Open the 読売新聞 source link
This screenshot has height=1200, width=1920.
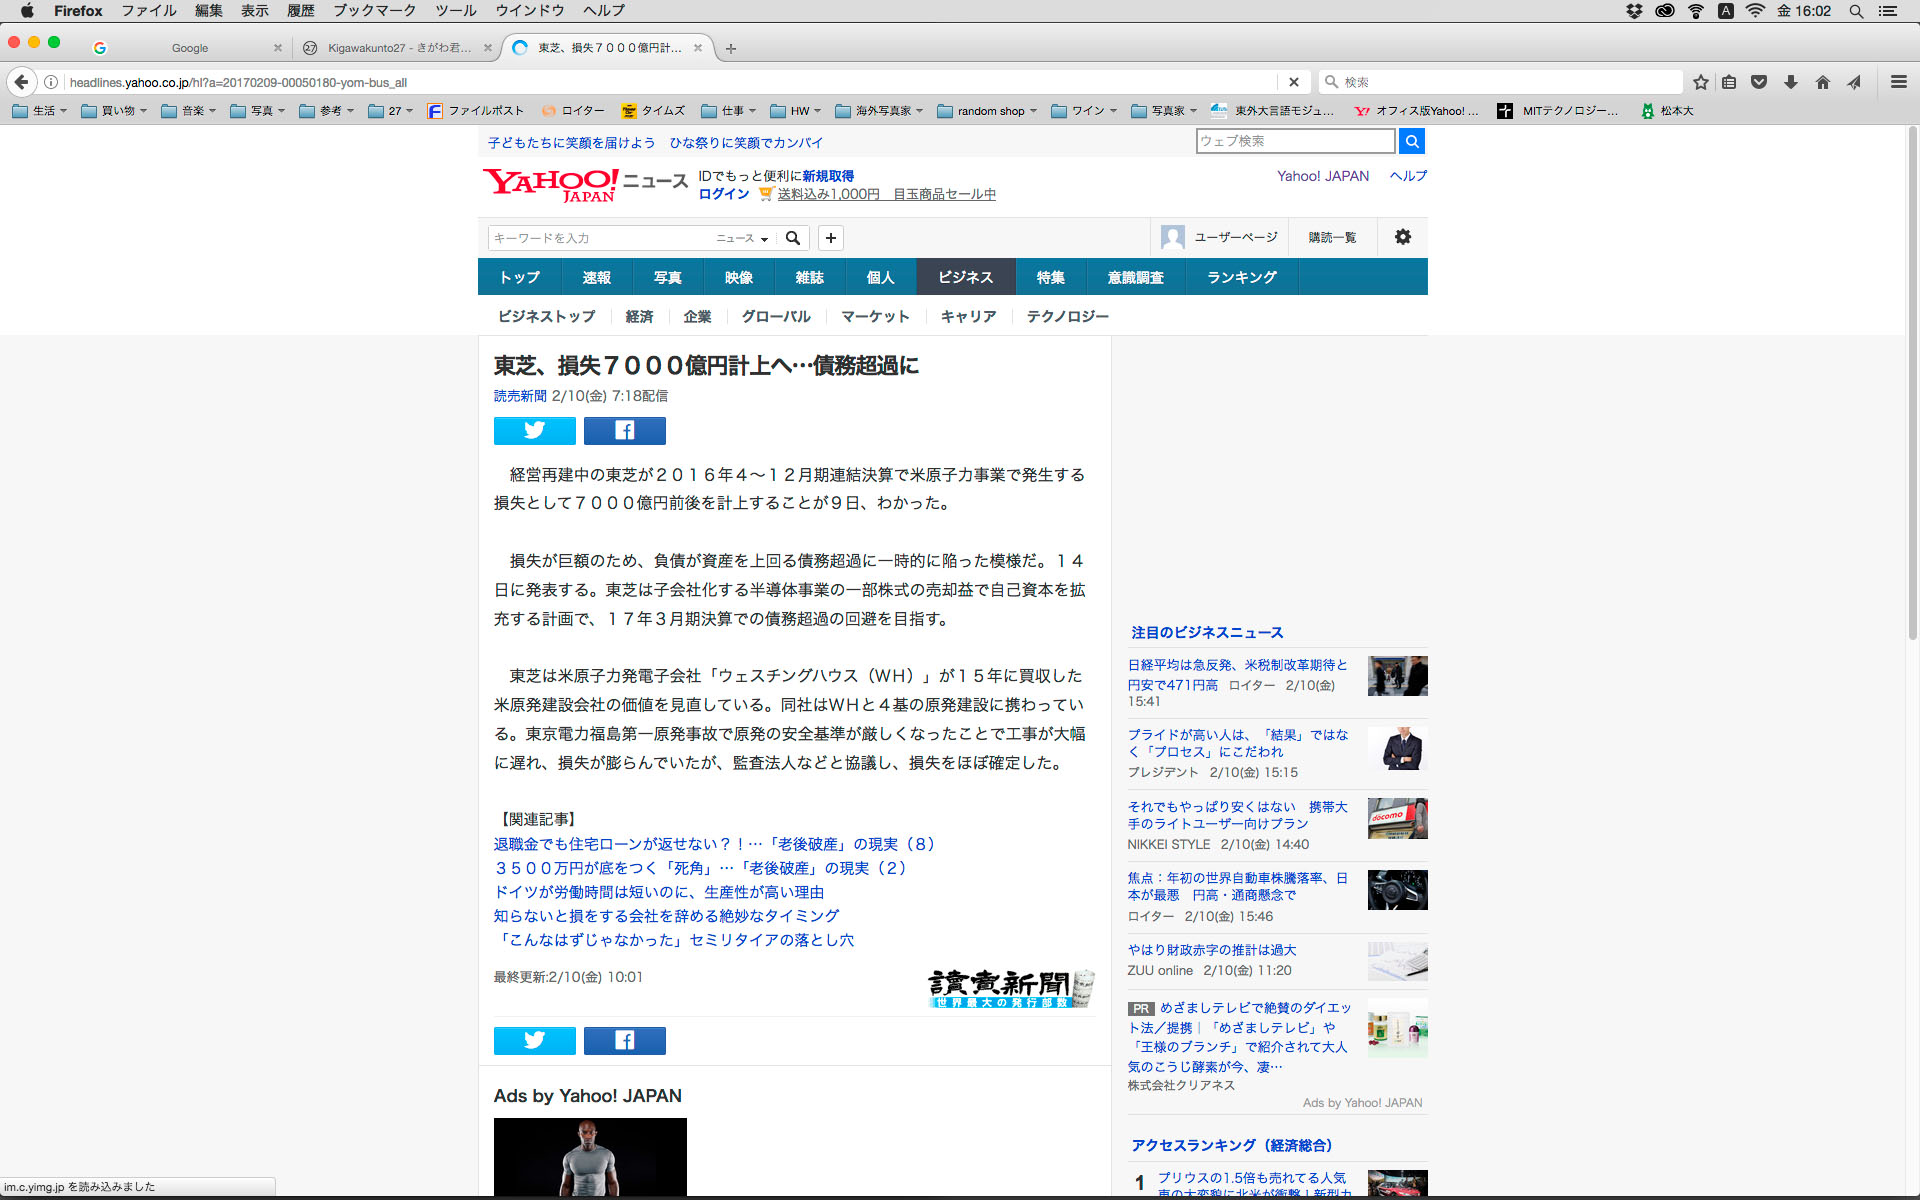click(x=520, y=396)
